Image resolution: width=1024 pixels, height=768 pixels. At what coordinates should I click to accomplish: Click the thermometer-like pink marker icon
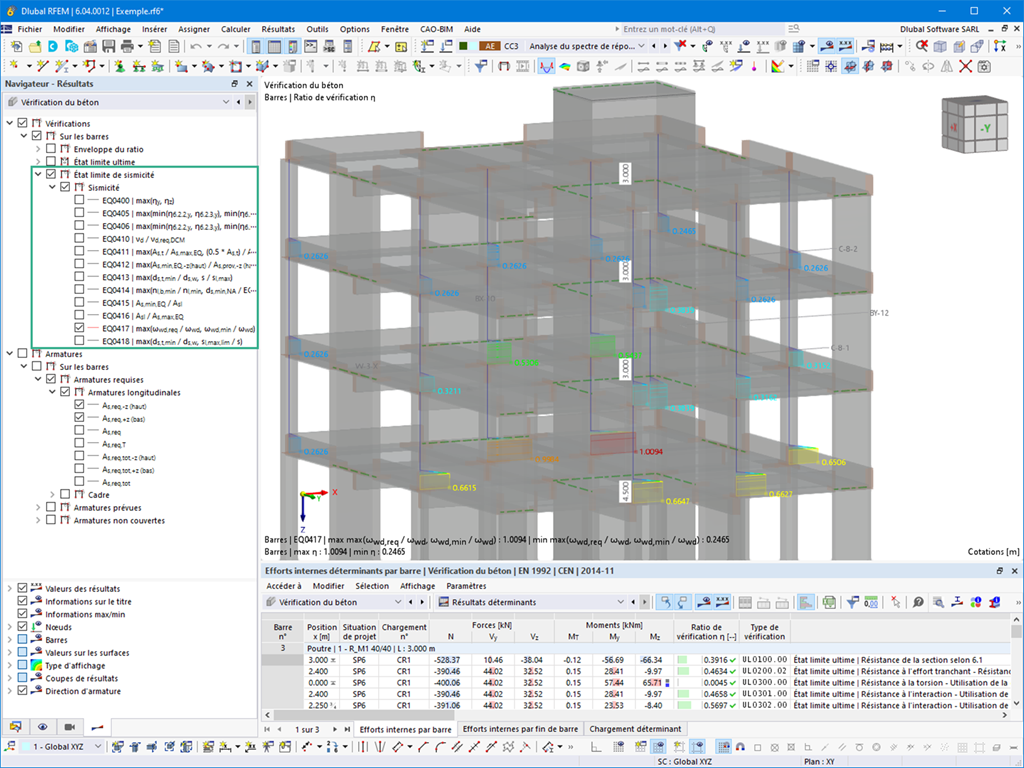(x=754, y=66)
